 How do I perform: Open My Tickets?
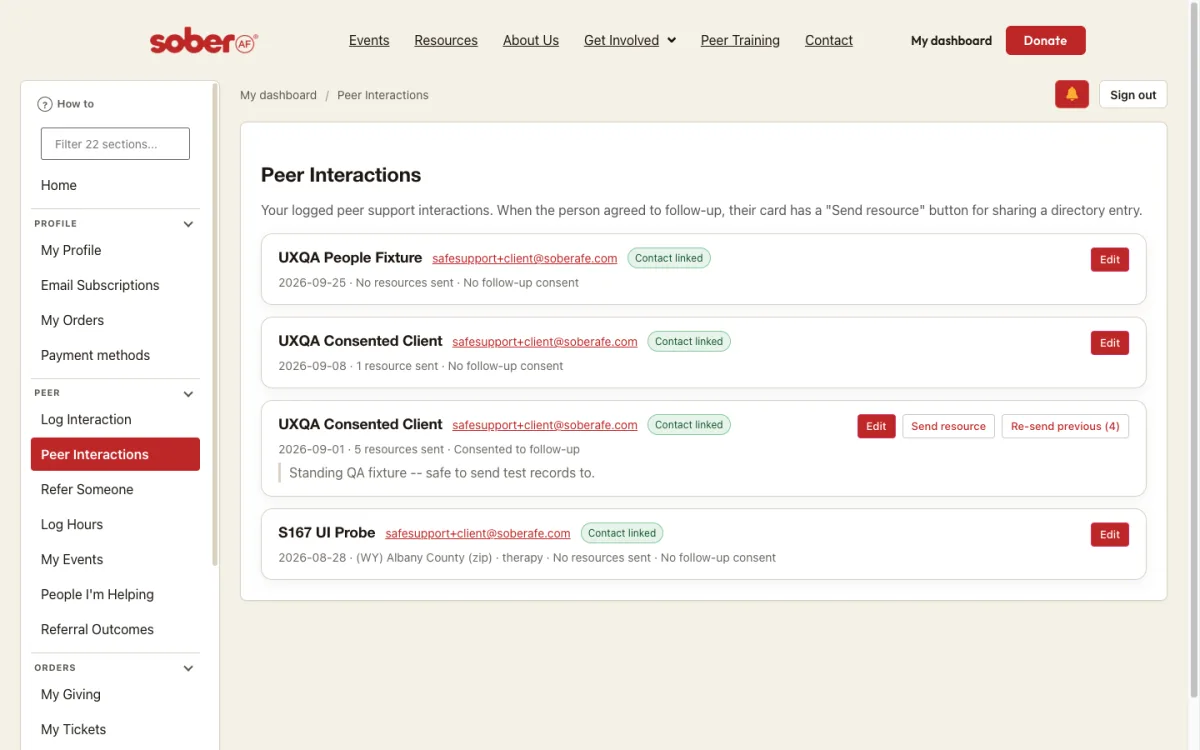pyautogui.click(x=115, y=729)
